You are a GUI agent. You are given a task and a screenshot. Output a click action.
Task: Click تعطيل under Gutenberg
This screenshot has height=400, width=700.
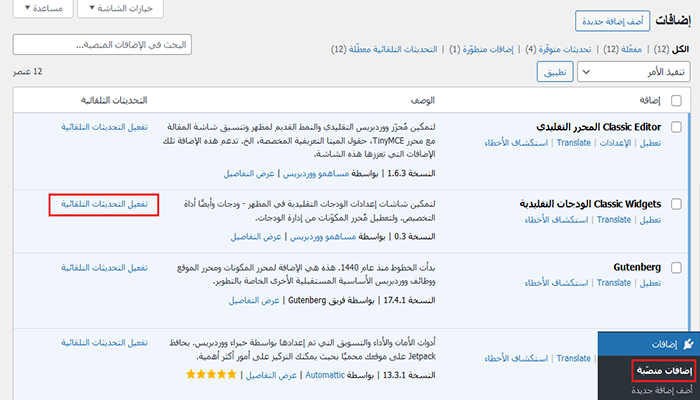tap(650, 283)
